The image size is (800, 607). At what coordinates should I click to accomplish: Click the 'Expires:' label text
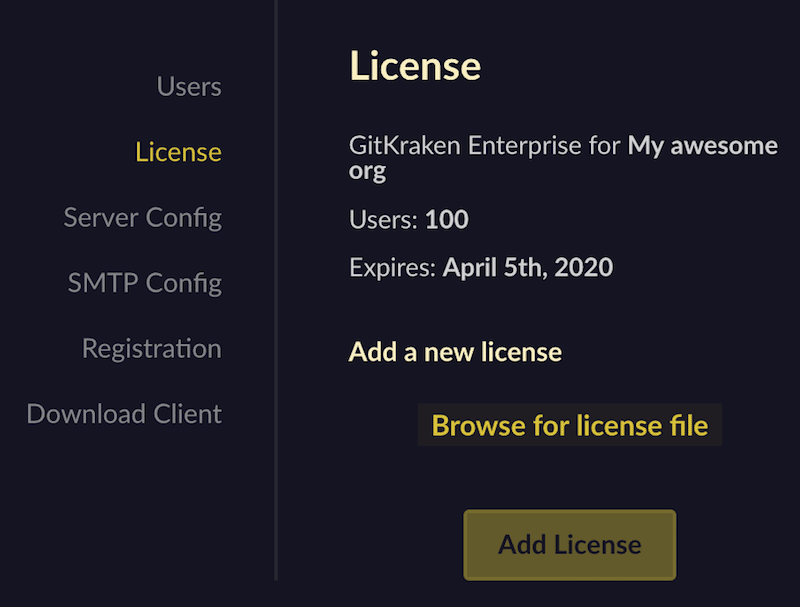[x=392, y=267]
